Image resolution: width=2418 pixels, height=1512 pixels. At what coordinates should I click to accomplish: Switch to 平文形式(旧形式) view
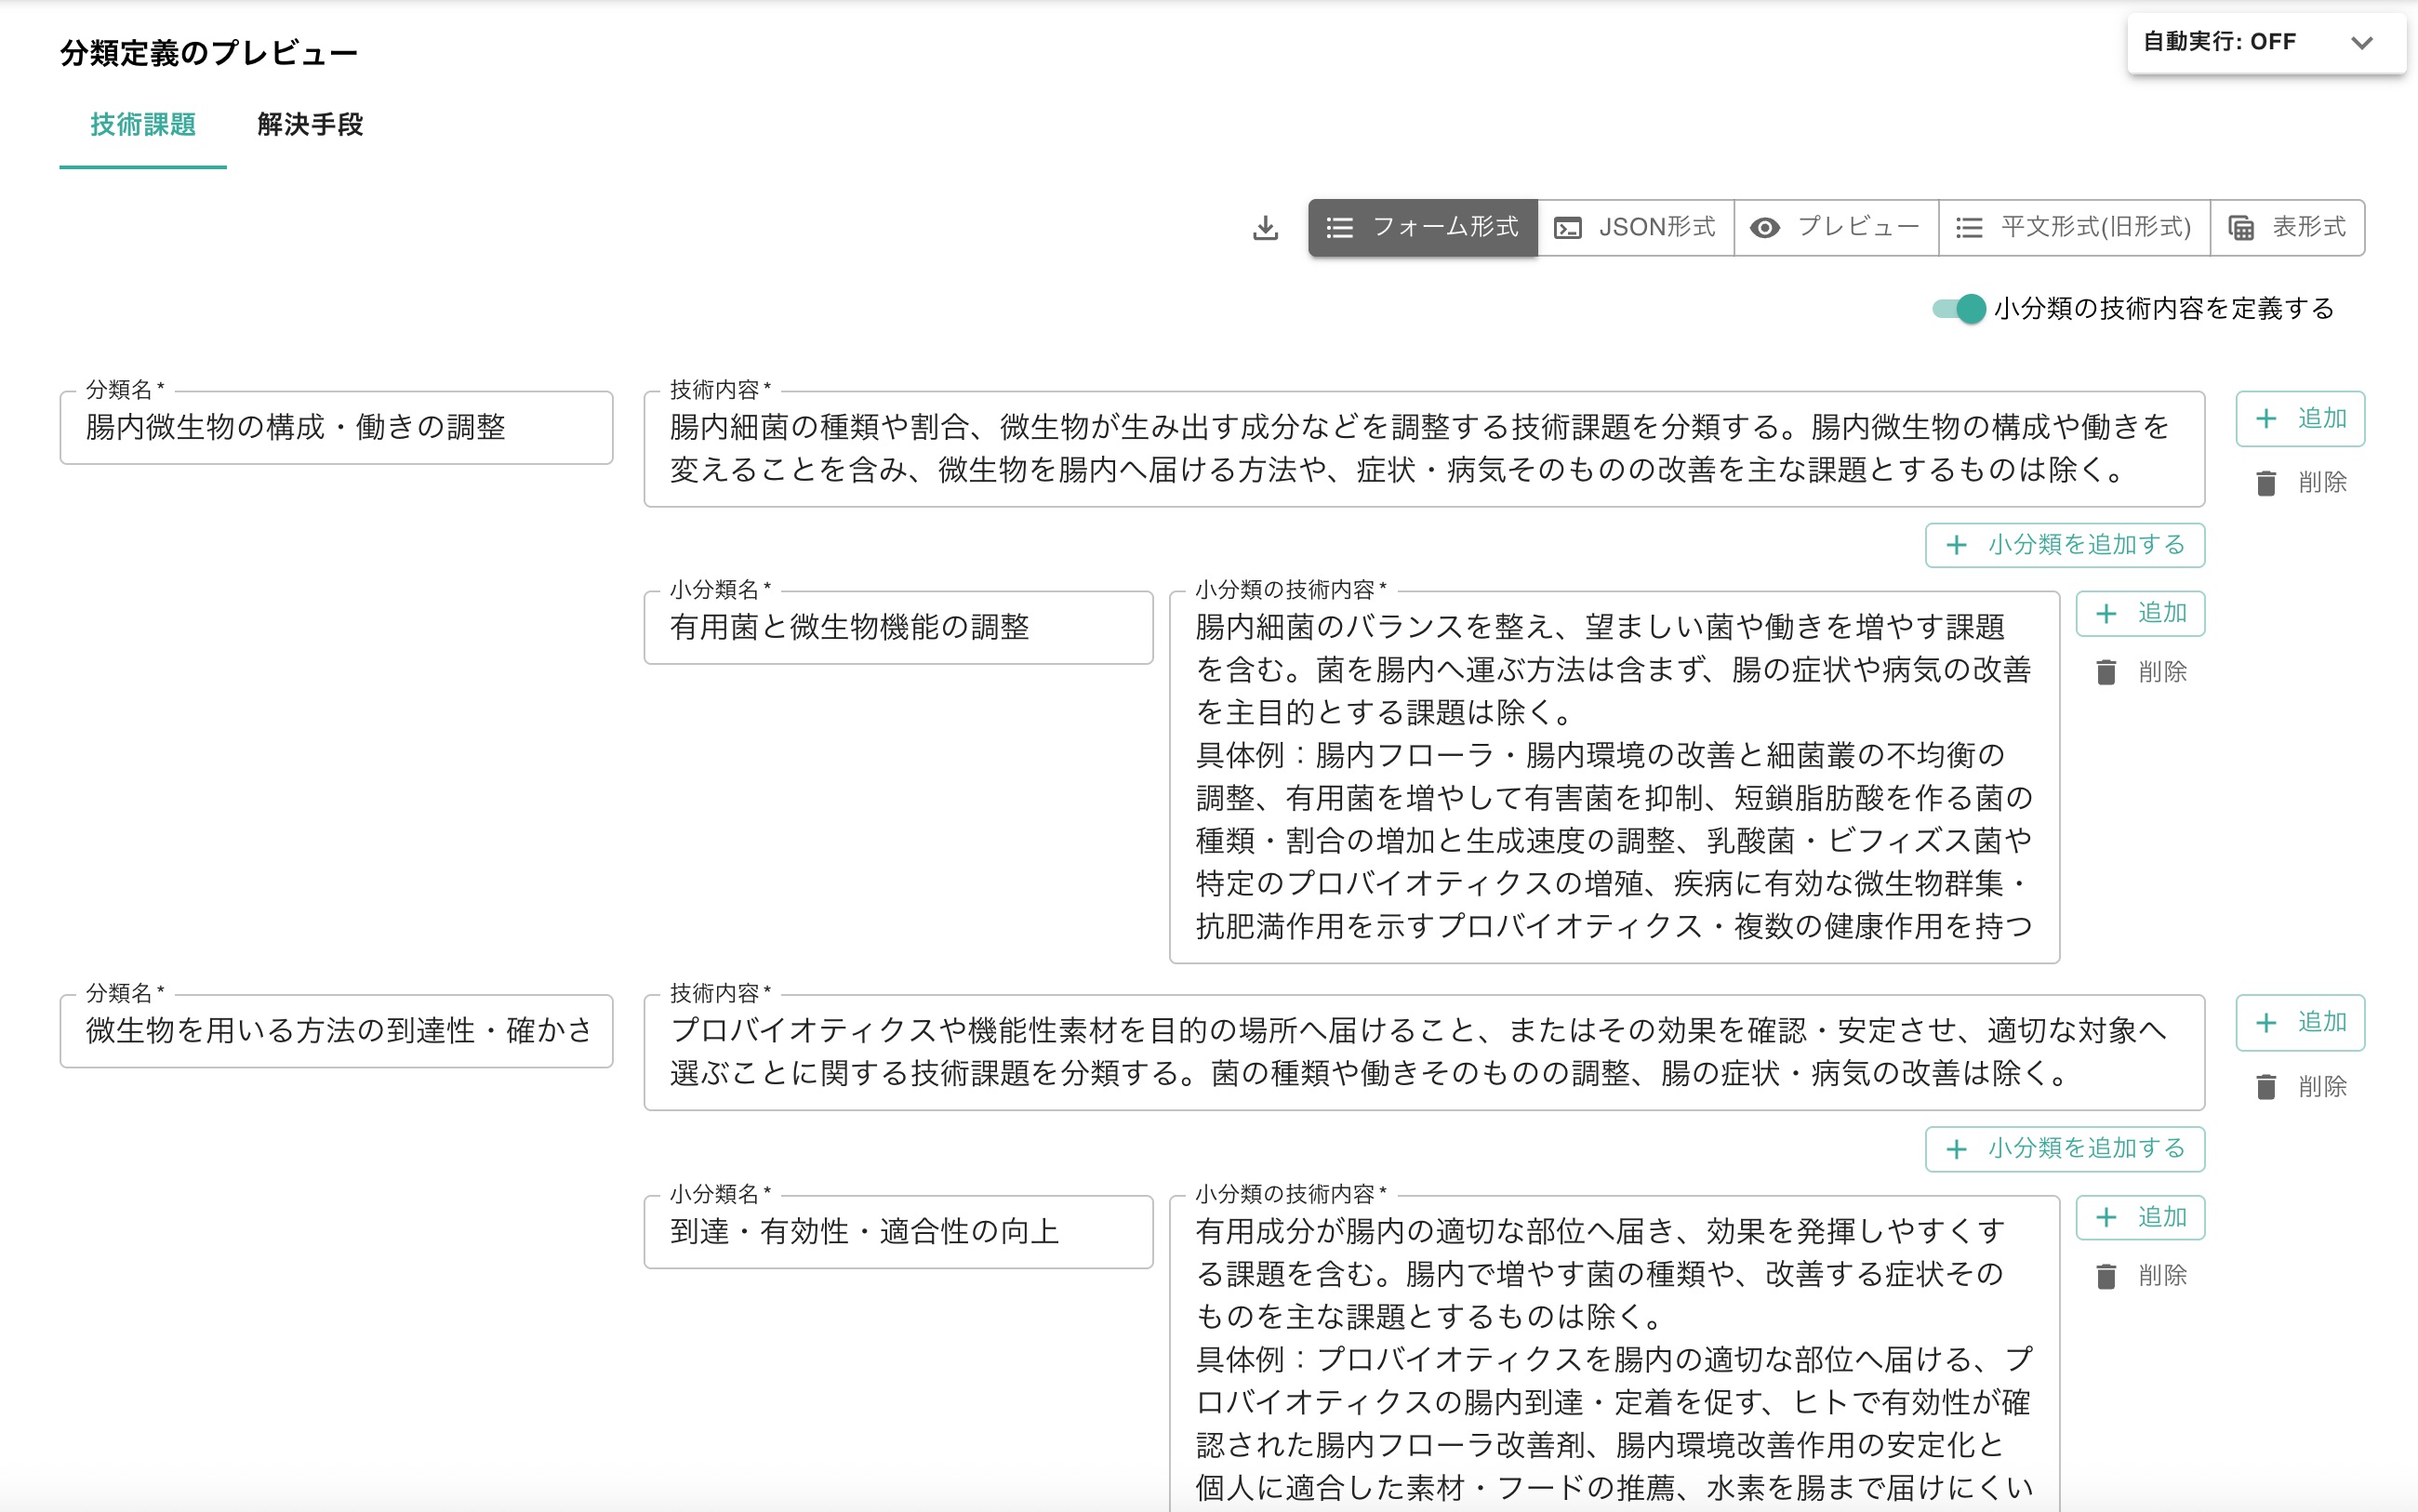coord(2074,228)
